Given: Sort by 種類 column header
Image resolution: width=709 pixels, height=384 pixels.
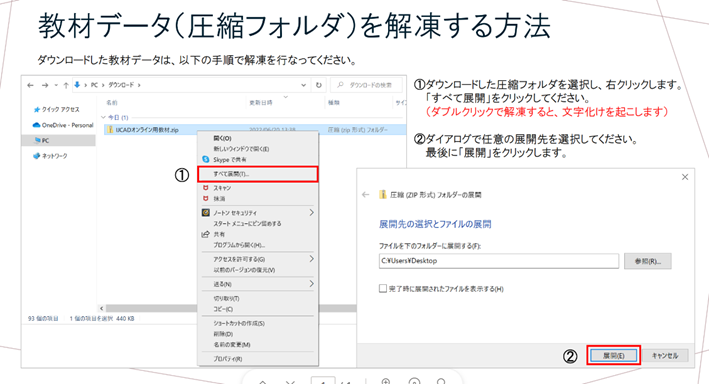Looking at the screenshot, I should [334, 103].
